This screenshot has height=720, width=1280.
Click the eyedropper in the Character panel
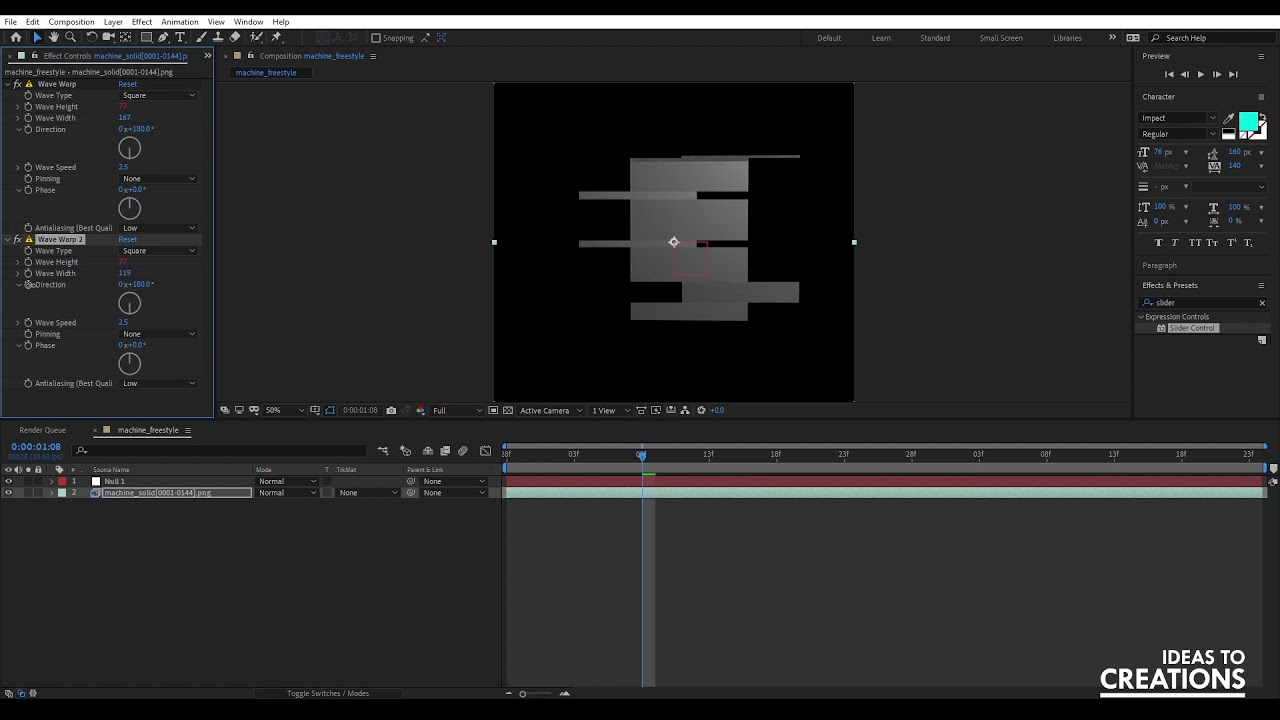tap(1229, 118)
